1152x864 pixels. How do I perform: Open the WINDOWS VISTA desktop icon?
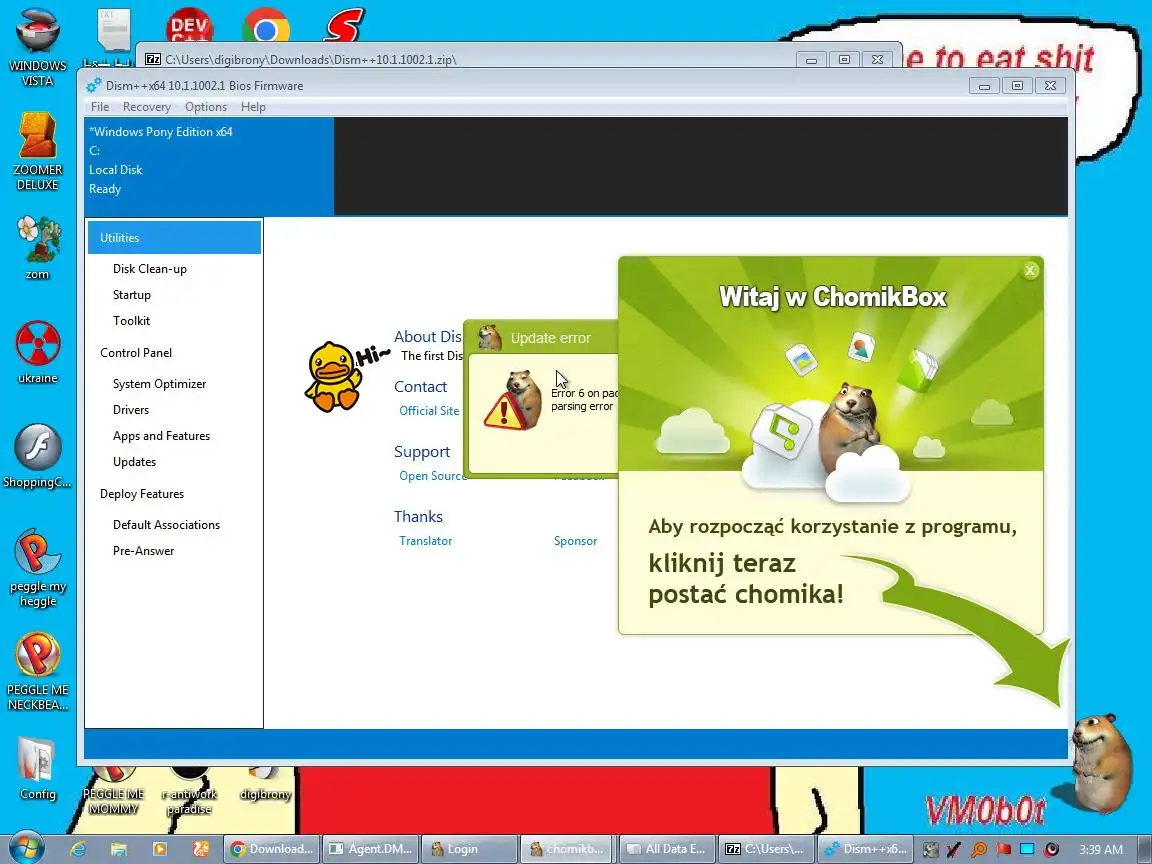[37, 46]
